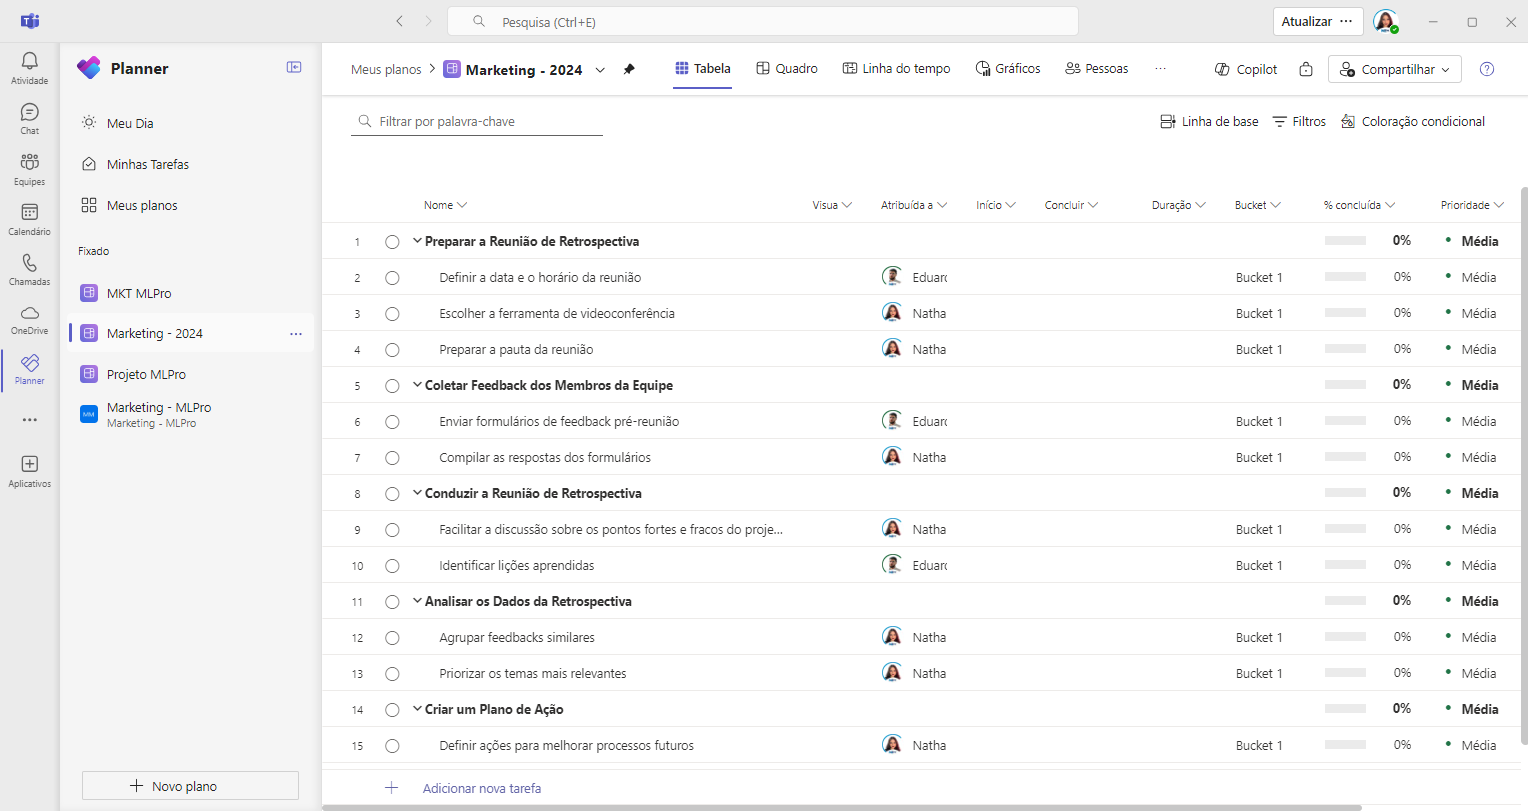
Task: Collapse Criar um Plano de Ação group
Action: (417, 709)
